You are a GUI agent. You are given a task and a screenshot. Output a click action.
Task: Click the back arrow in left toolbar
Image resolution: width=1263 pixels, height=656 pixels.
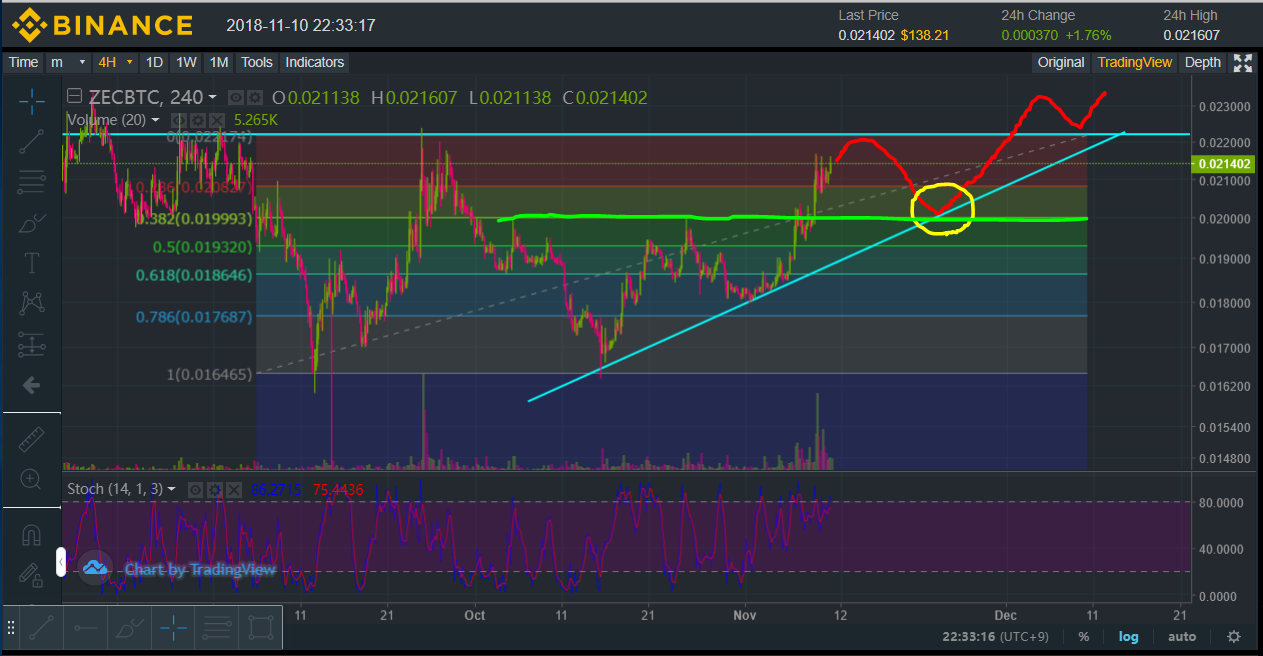[31, 385]
